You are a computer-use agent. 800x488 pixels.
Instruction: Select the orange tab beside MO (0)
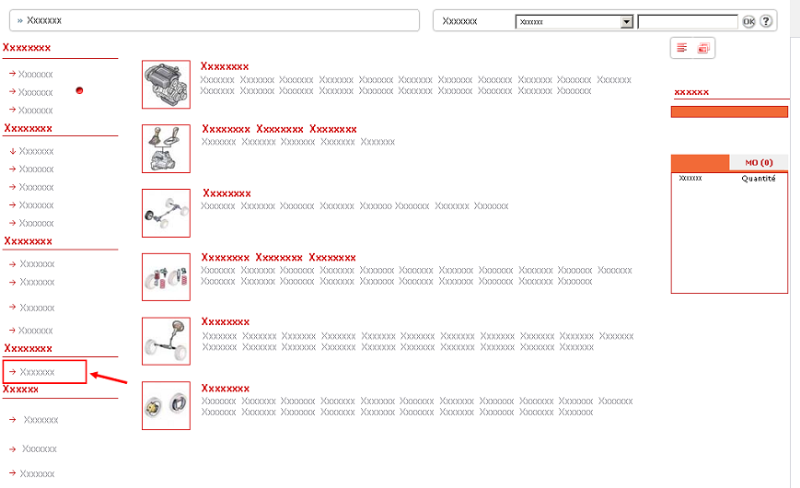click(x=700, y=162)
